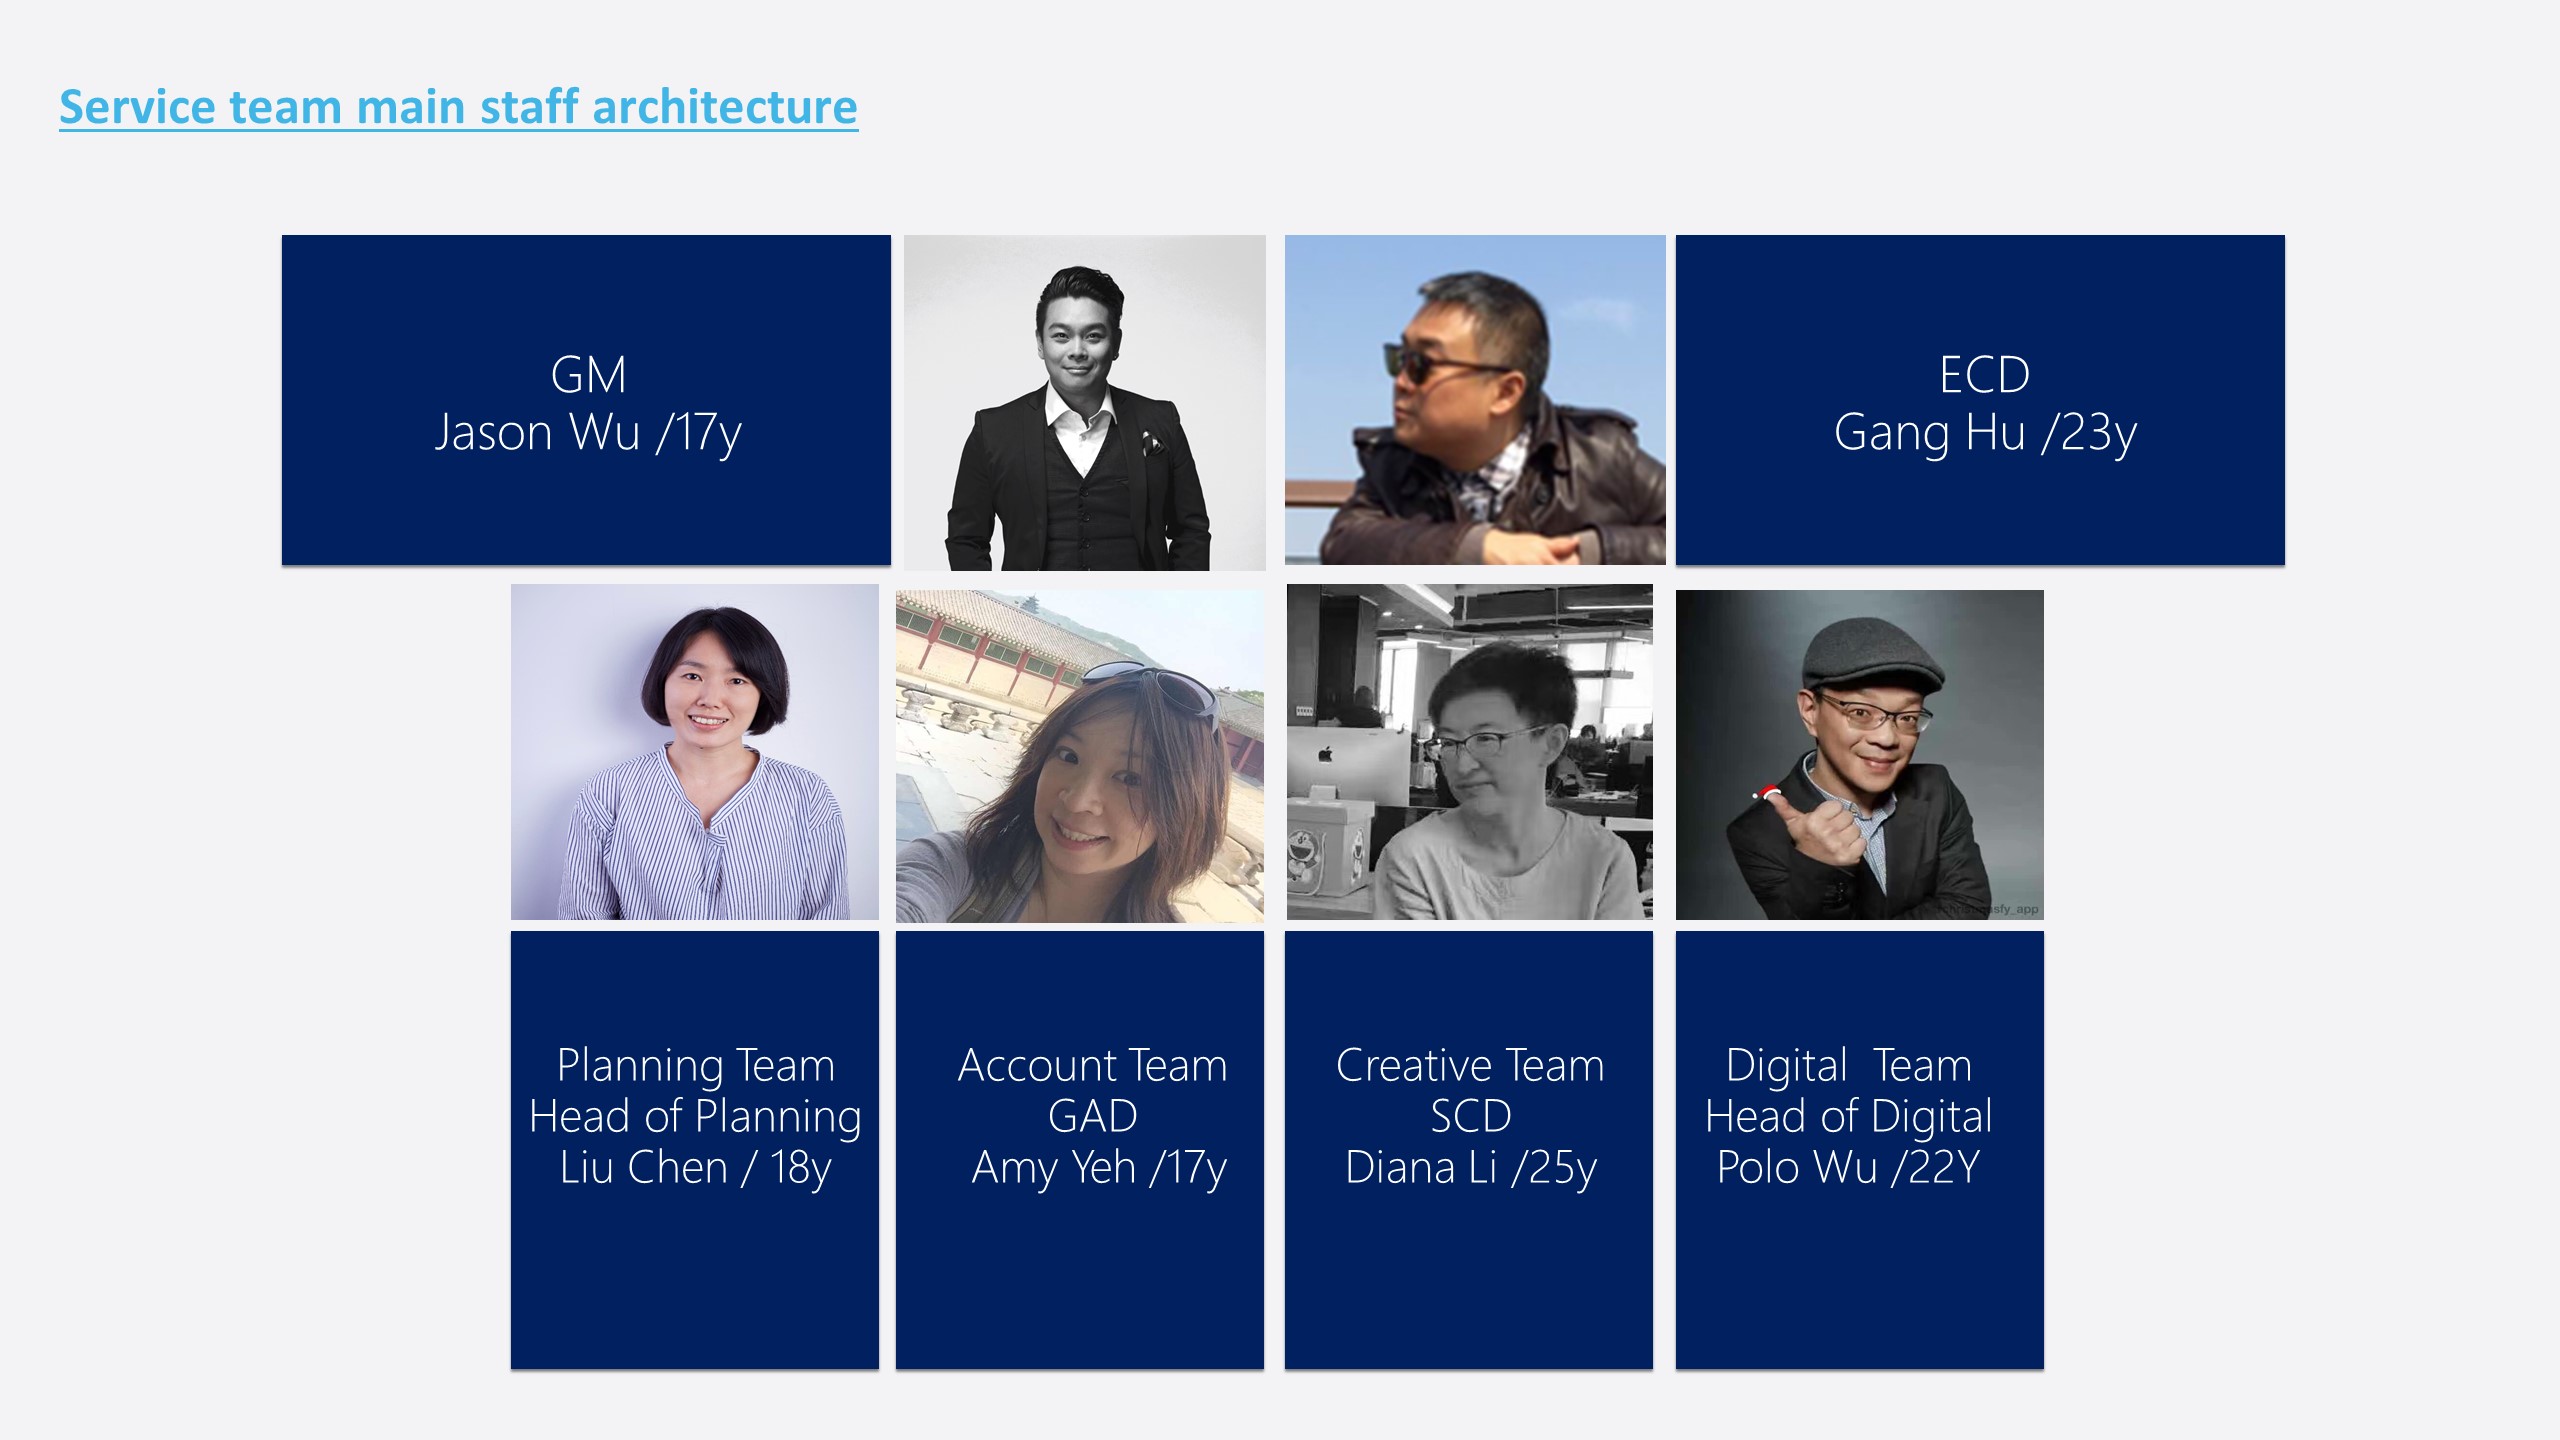Click the 'SCD' label in Creative Team box
This screenshot has width=2560, height=1440.
pos(1470,1116)
